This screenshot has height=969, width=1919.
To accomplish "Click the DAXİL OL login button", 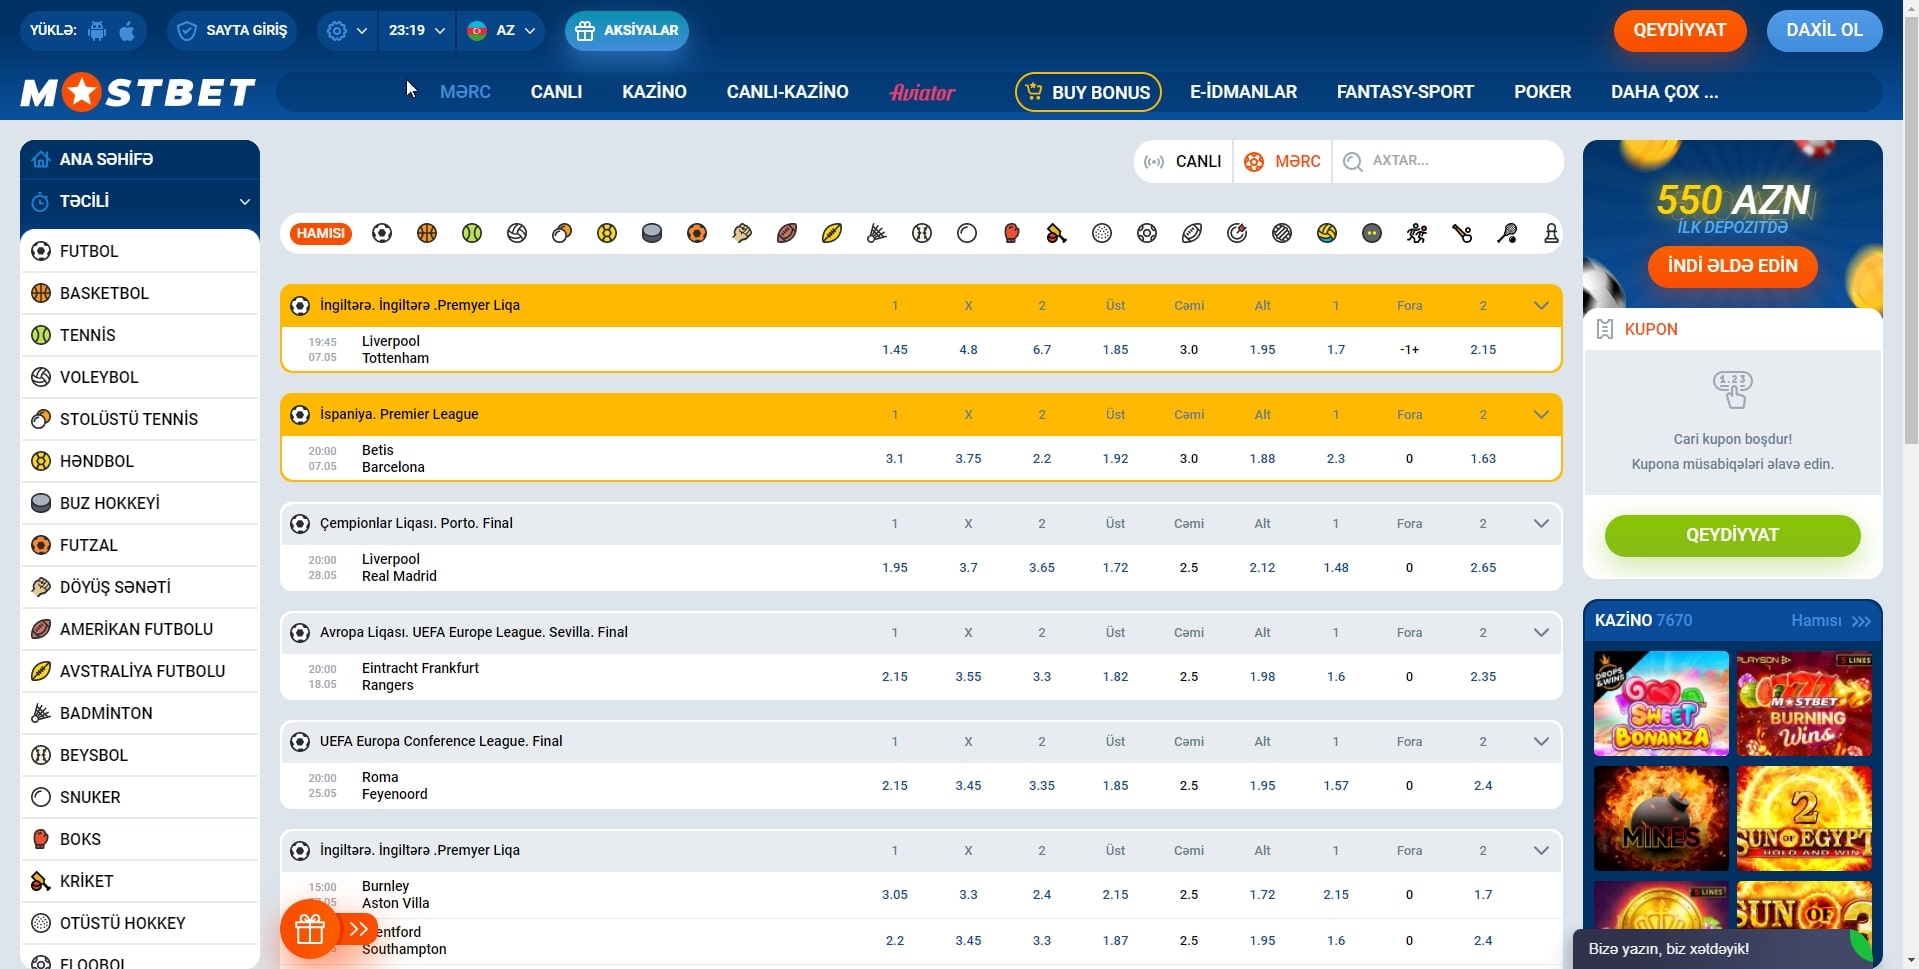I will tap(1824, 30).
